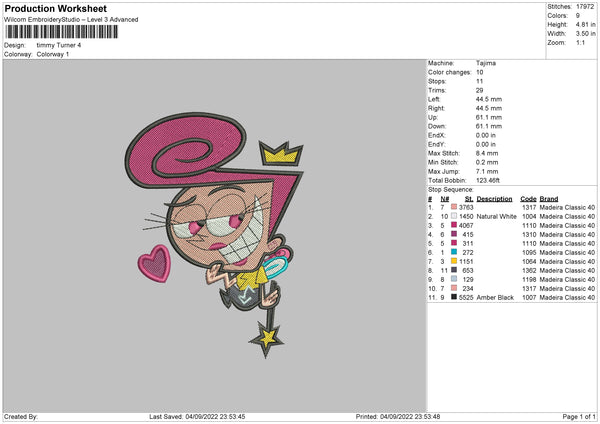Select the dark gray swatch beside 653 stitches
The height and width of the screenshot is (424, 600).
click(x=454, y=270)
